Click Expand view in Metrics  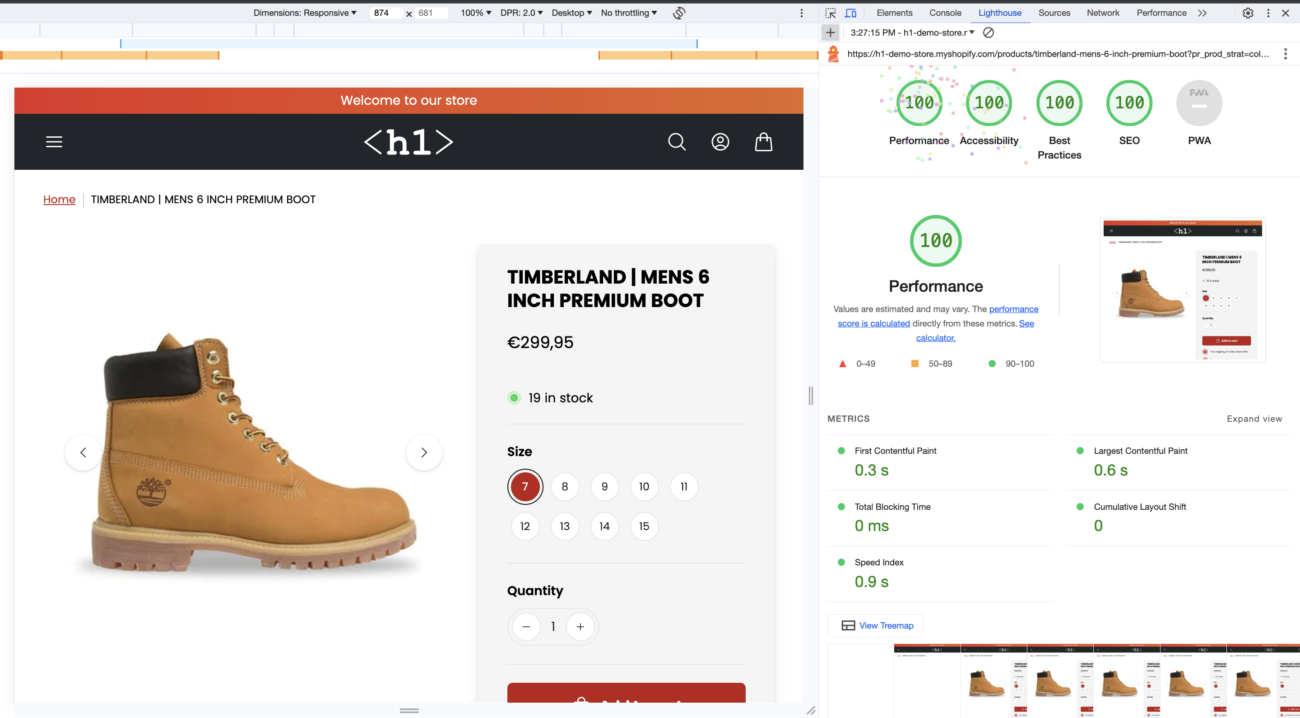point(1254,419)
